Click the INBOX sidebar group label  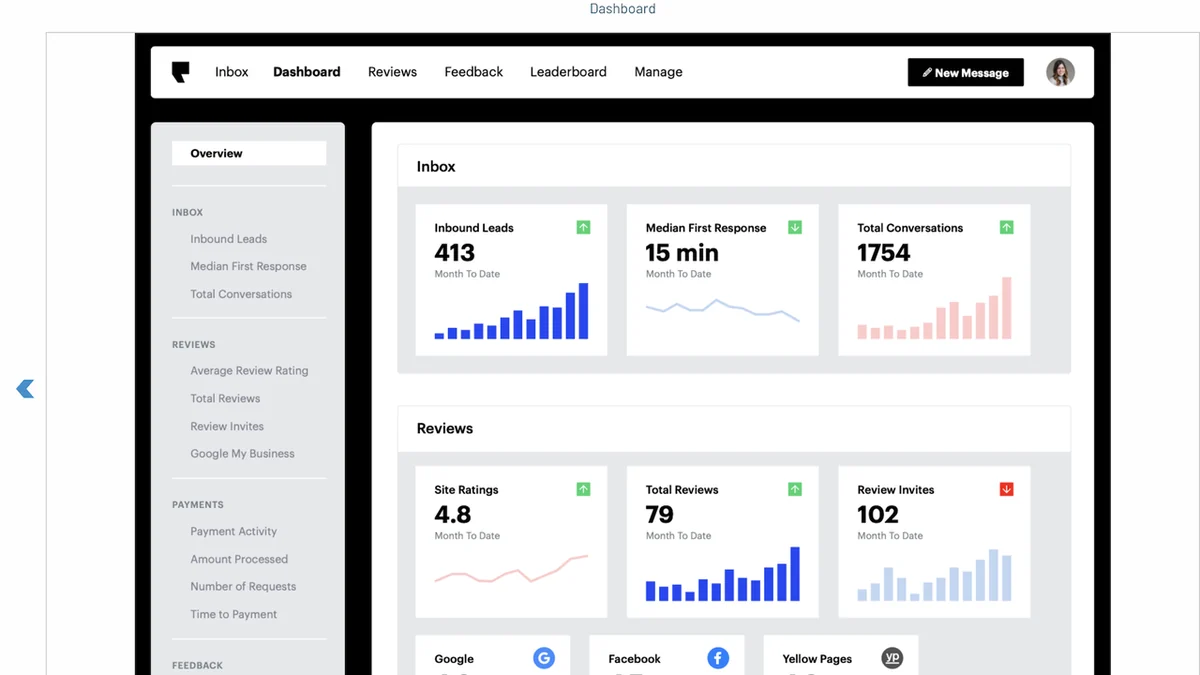(x=187, y=212)
